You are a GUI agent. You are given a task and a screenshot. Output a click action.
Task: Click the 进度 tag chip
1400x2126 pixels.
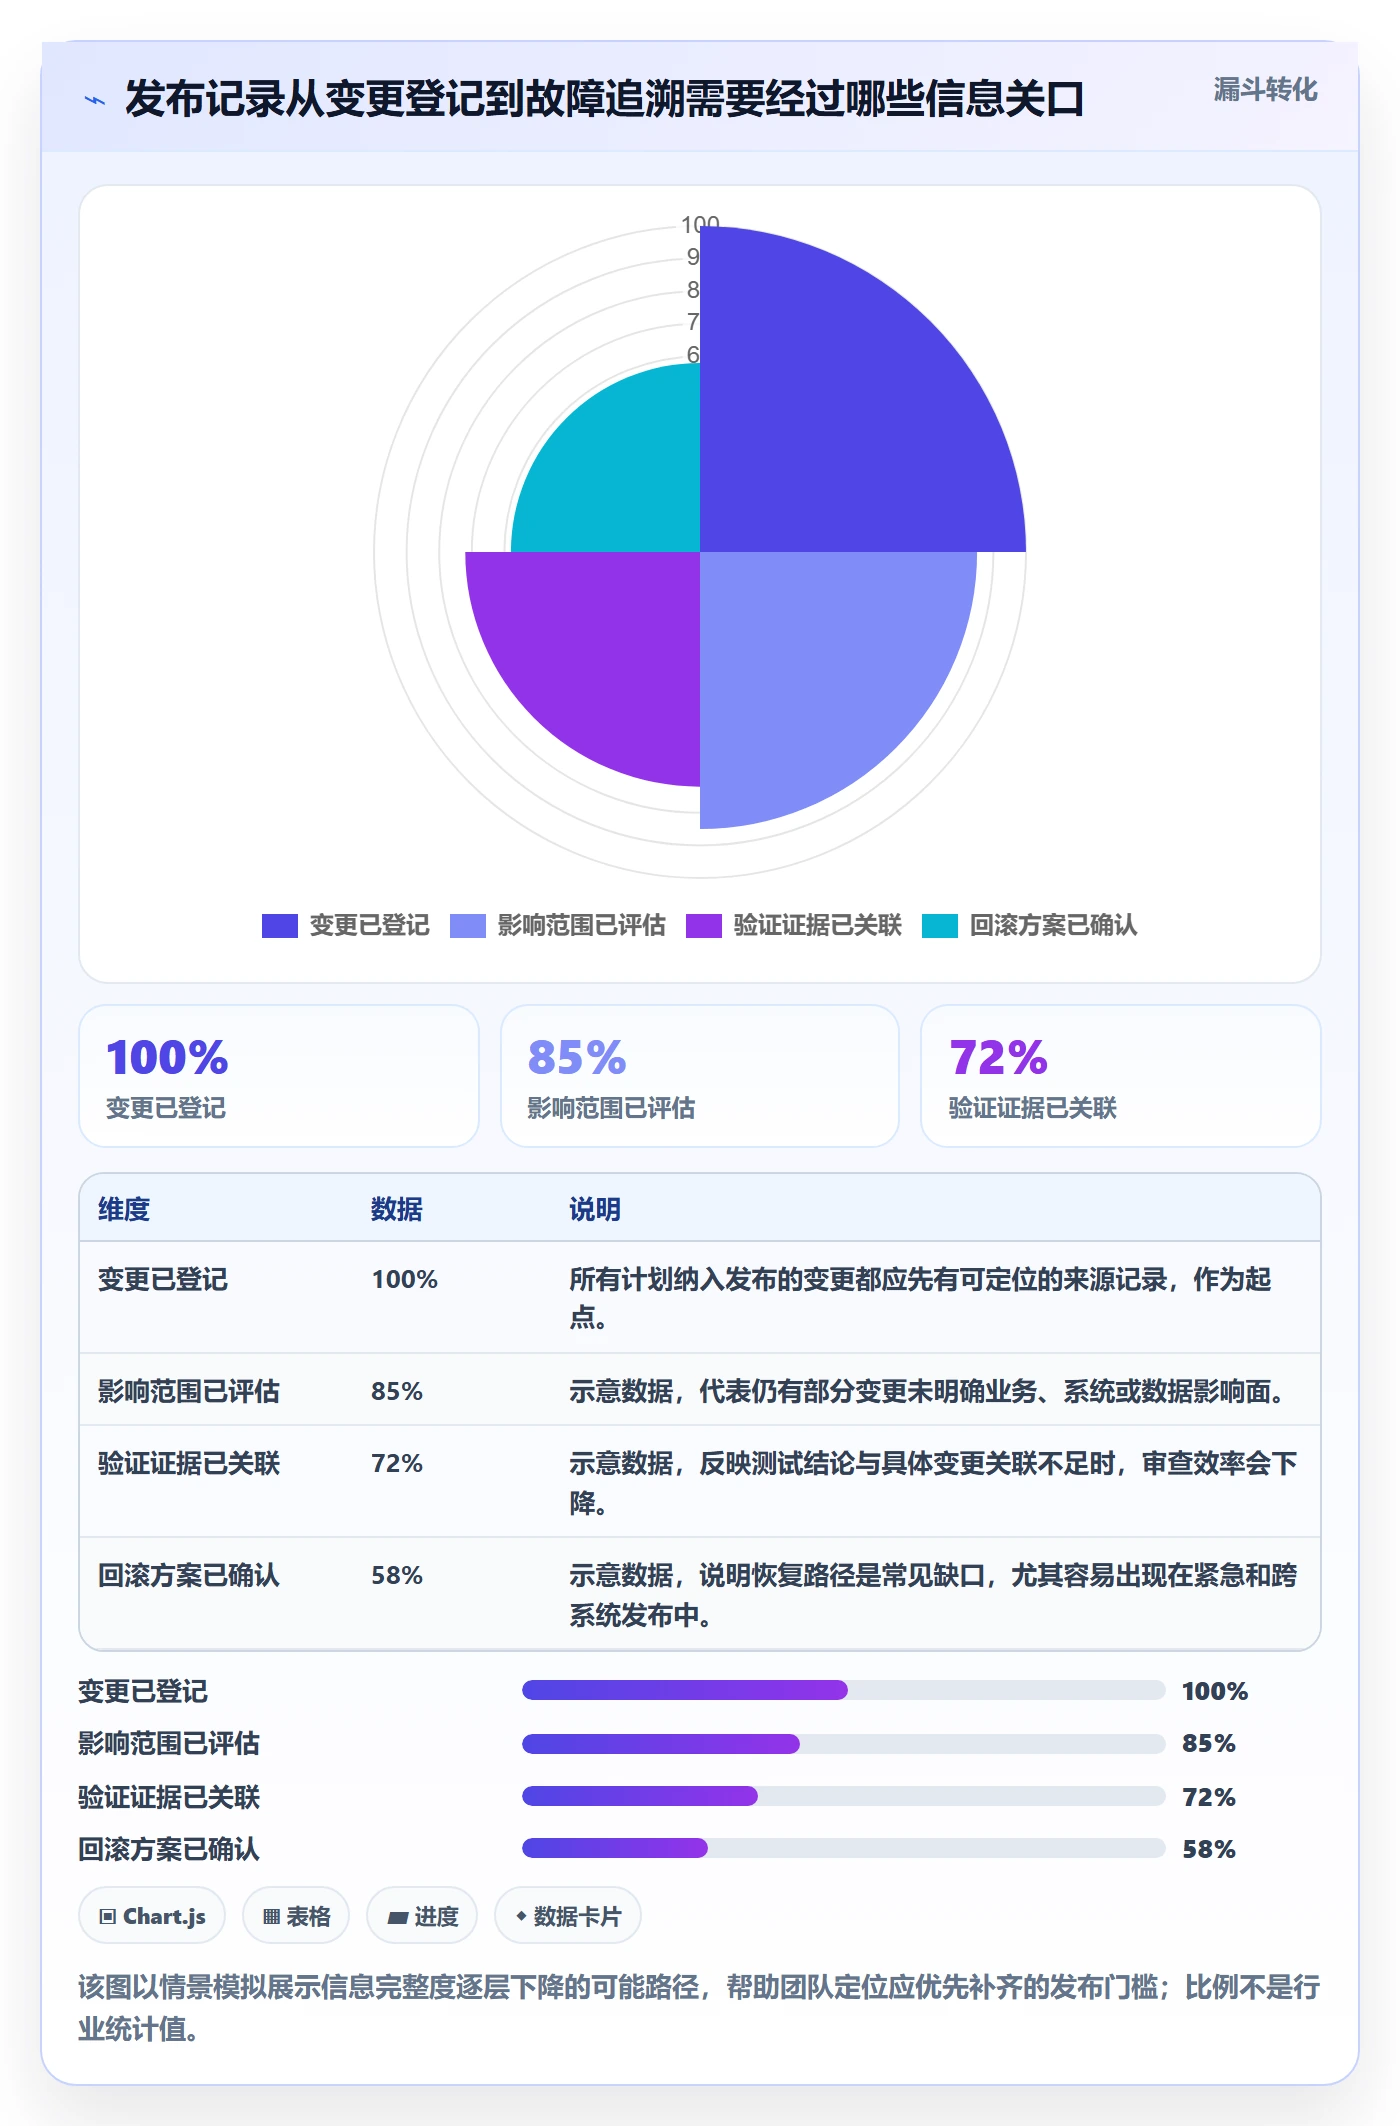422,1916
